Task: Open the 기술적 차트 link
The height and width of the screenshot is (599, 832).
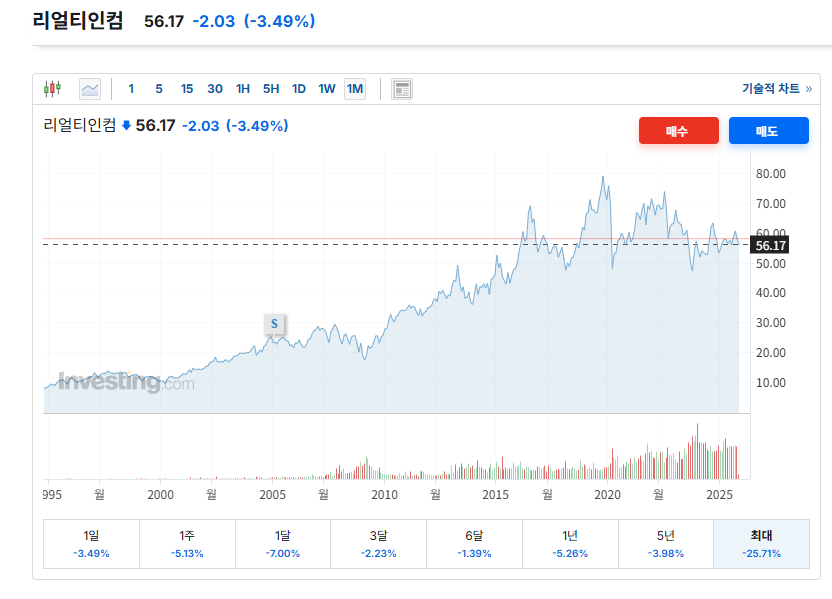Action: click(x=776, y=89)
